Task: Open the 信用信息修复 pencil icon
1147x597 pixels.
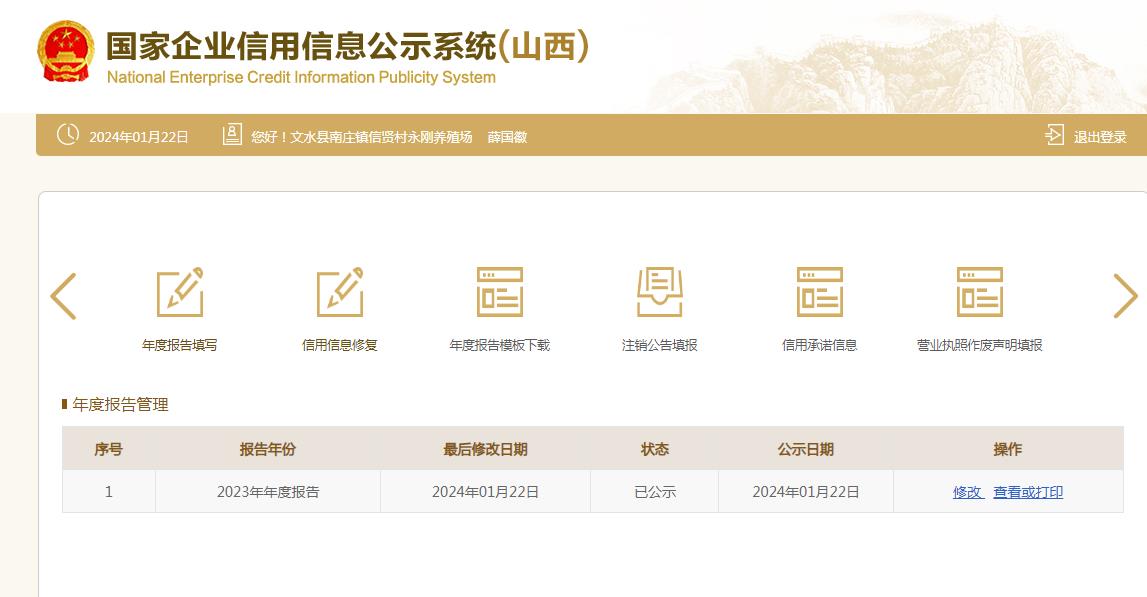Action: 339,292
